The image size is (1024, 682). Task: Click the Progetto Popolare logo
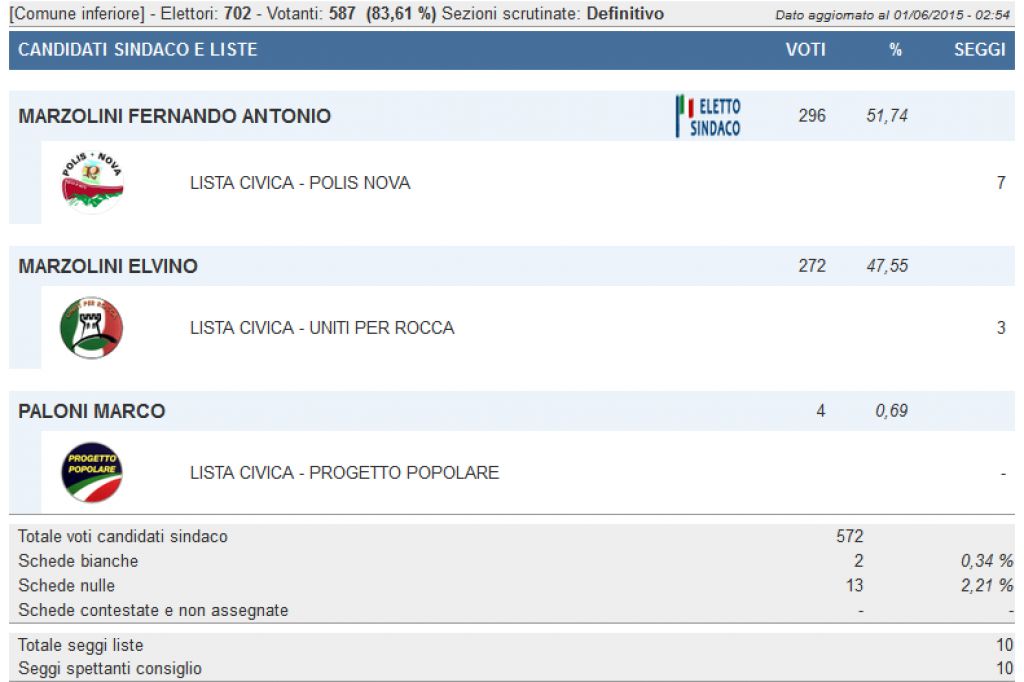click(92, 472)
